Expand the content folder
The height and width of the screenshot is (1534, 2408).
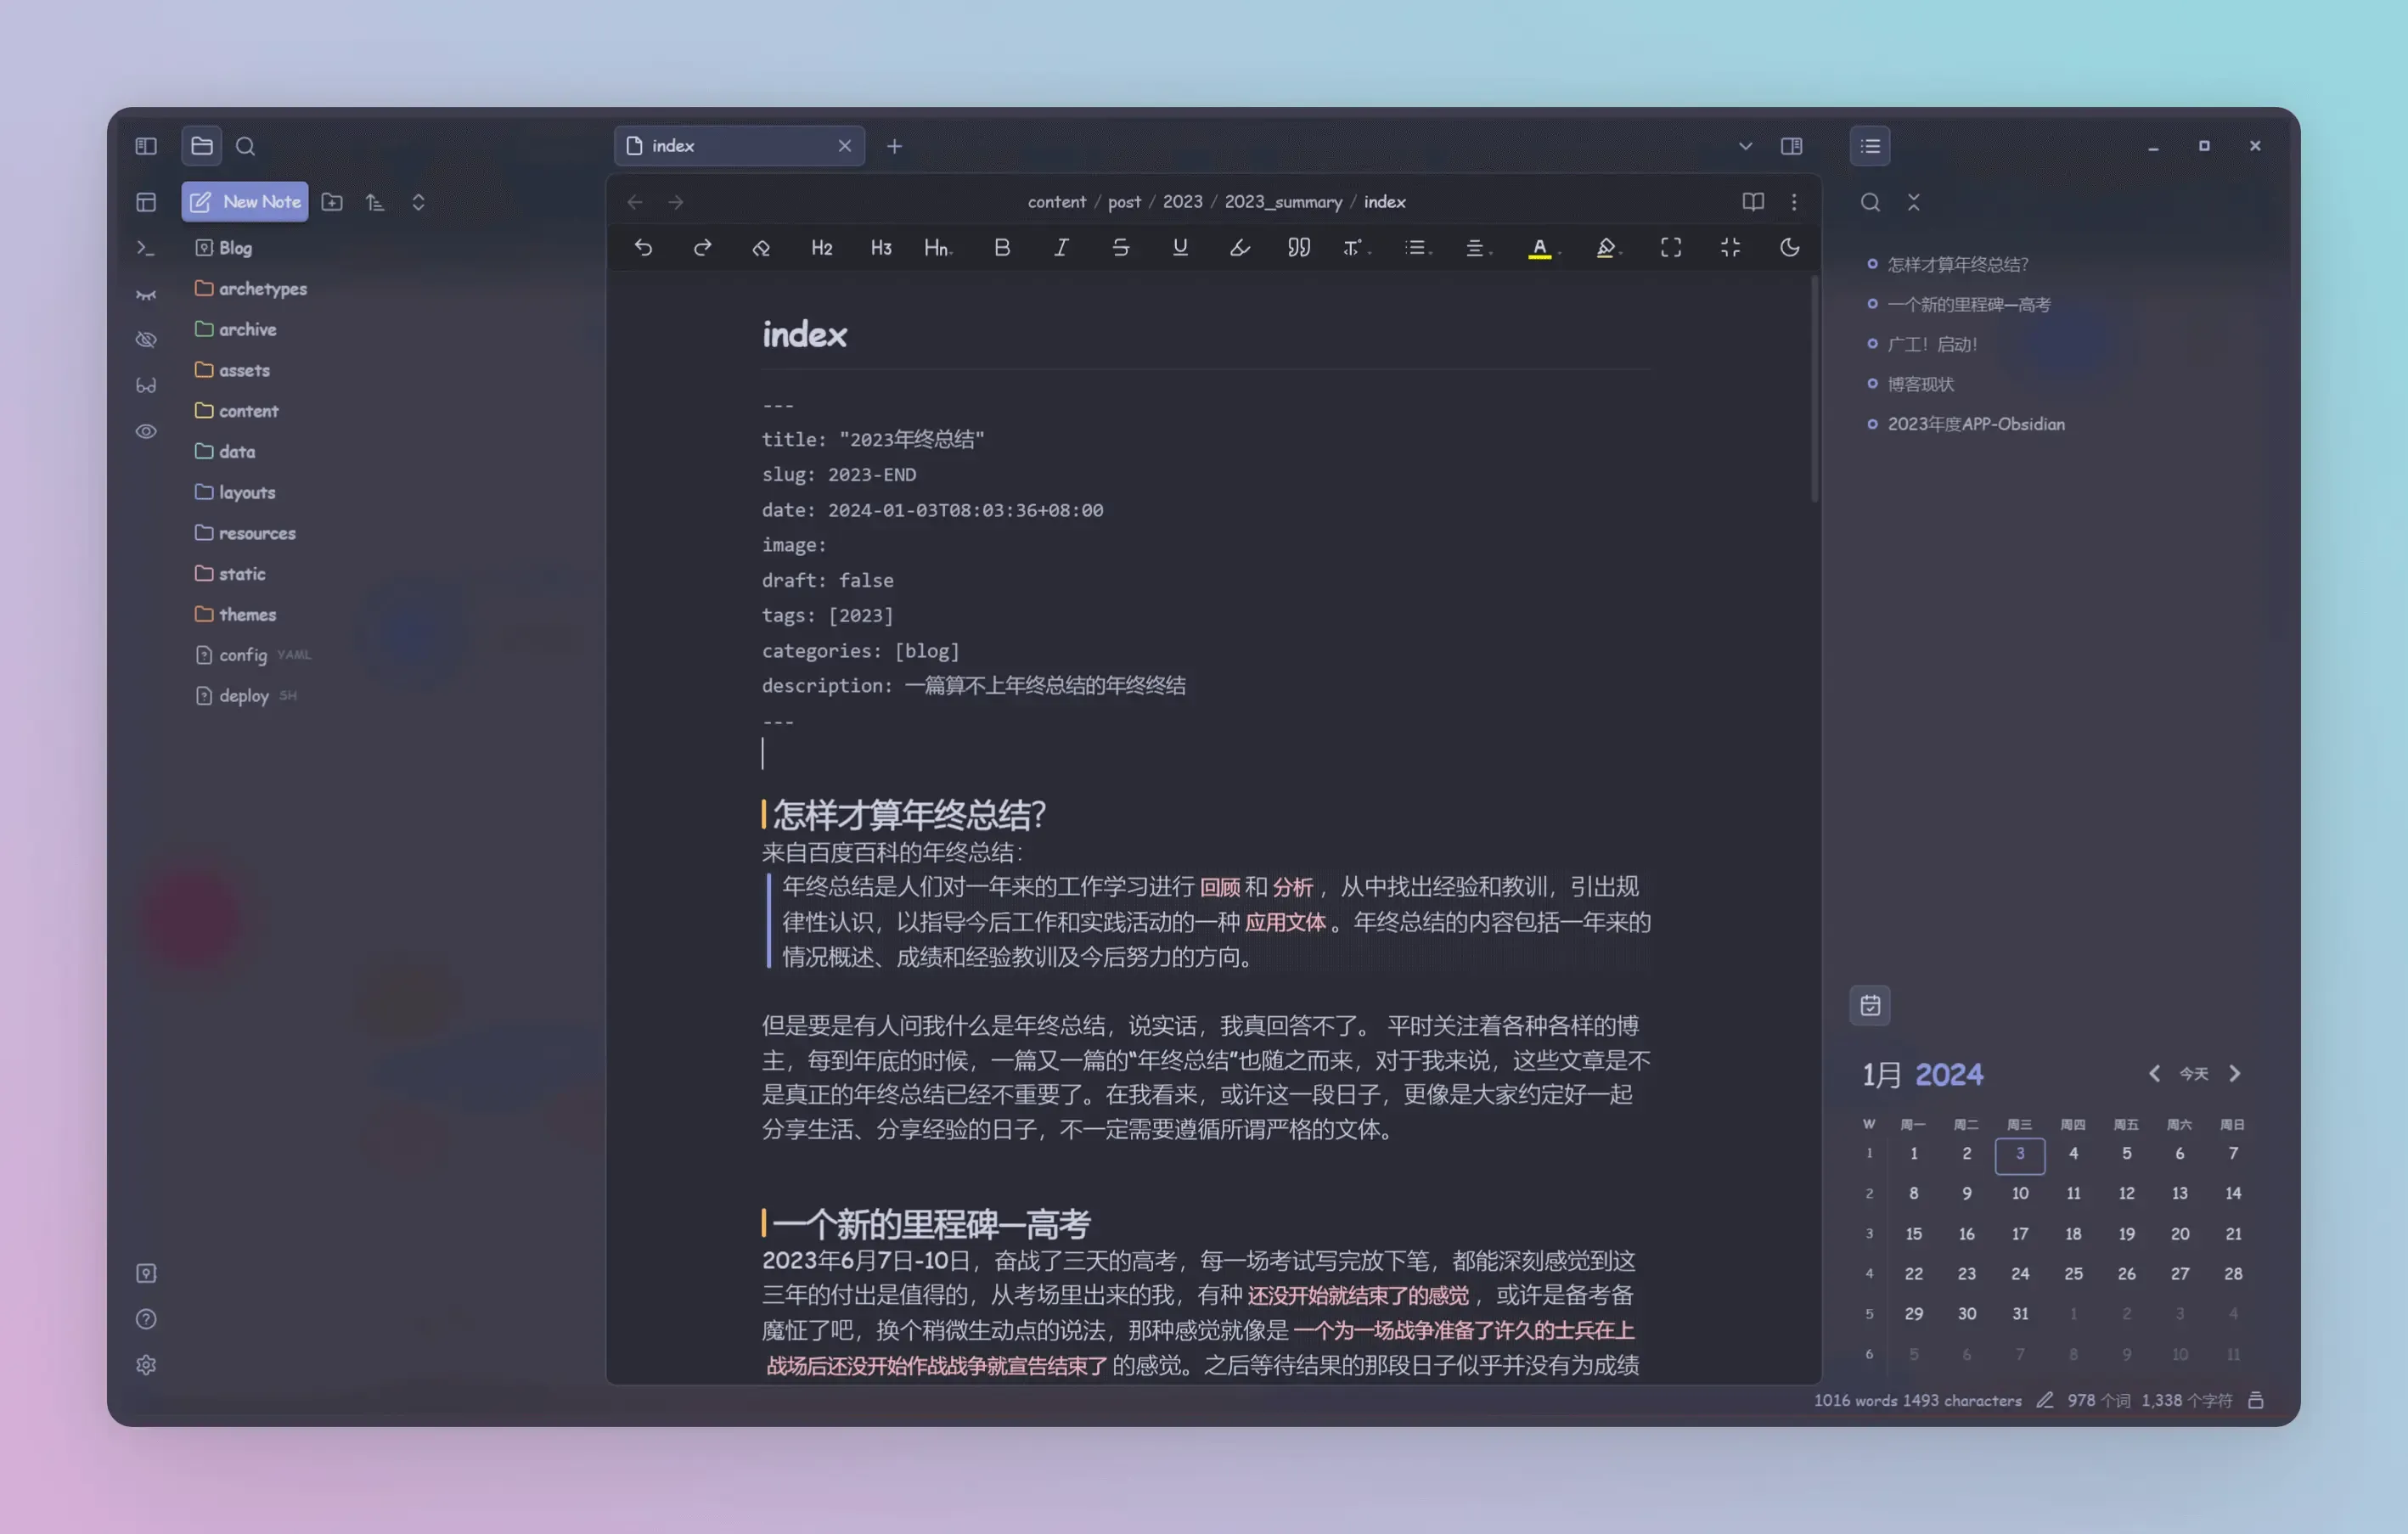click(248, 411)
